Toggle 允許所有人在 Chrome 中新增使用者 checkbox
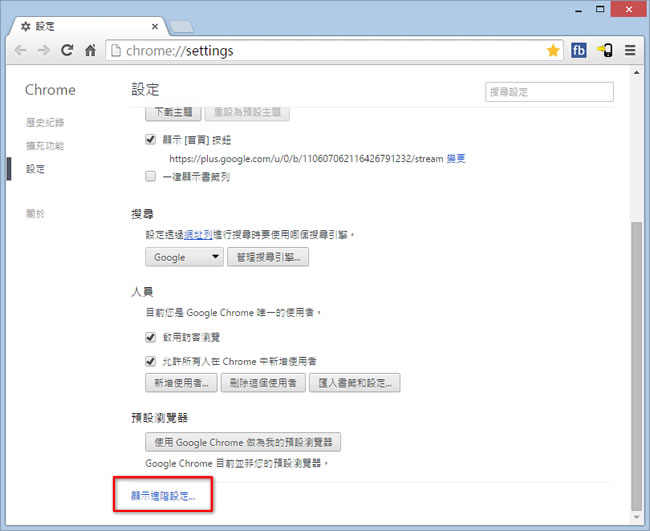The width and height of the screenshot is (650, 531). (x=150, y=361)
